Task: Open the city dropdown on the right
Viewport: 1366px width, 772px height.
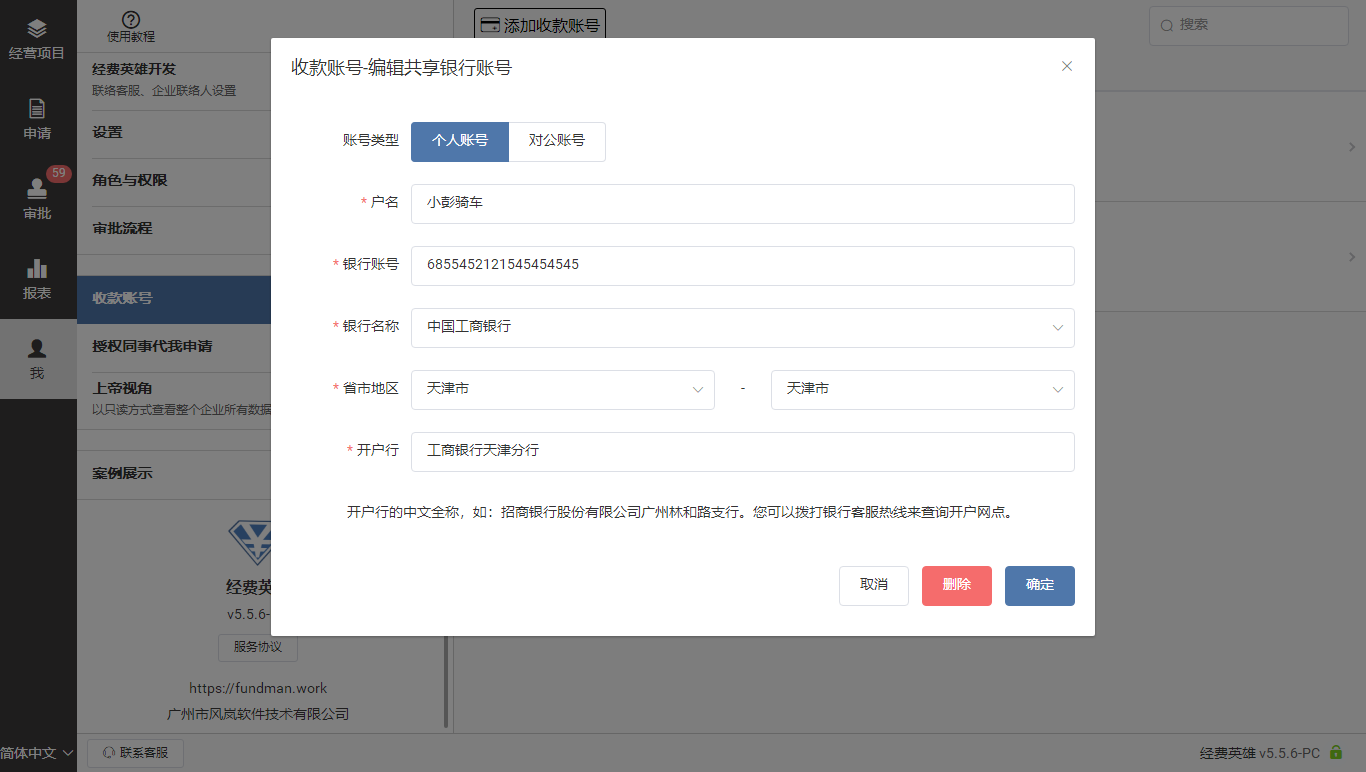Action: (x=922, y=389)
